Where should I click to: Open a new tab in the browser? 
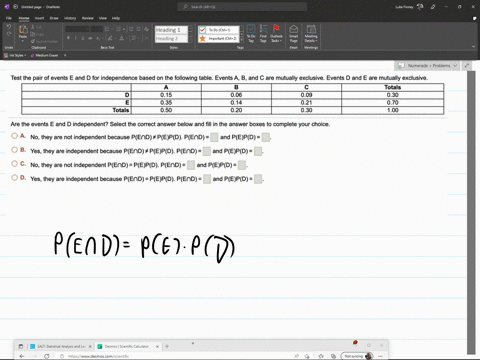167,346
